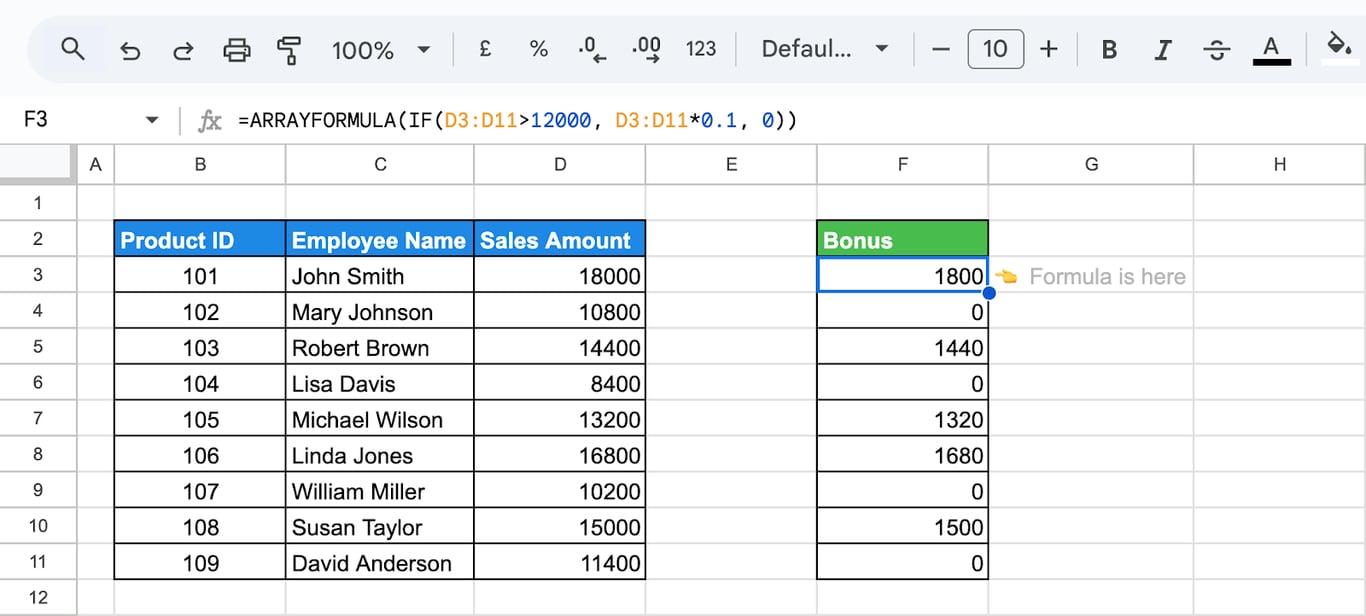Select the cell containing Linda Jones
Viewport: 1366px width, 616px height.
380,455
